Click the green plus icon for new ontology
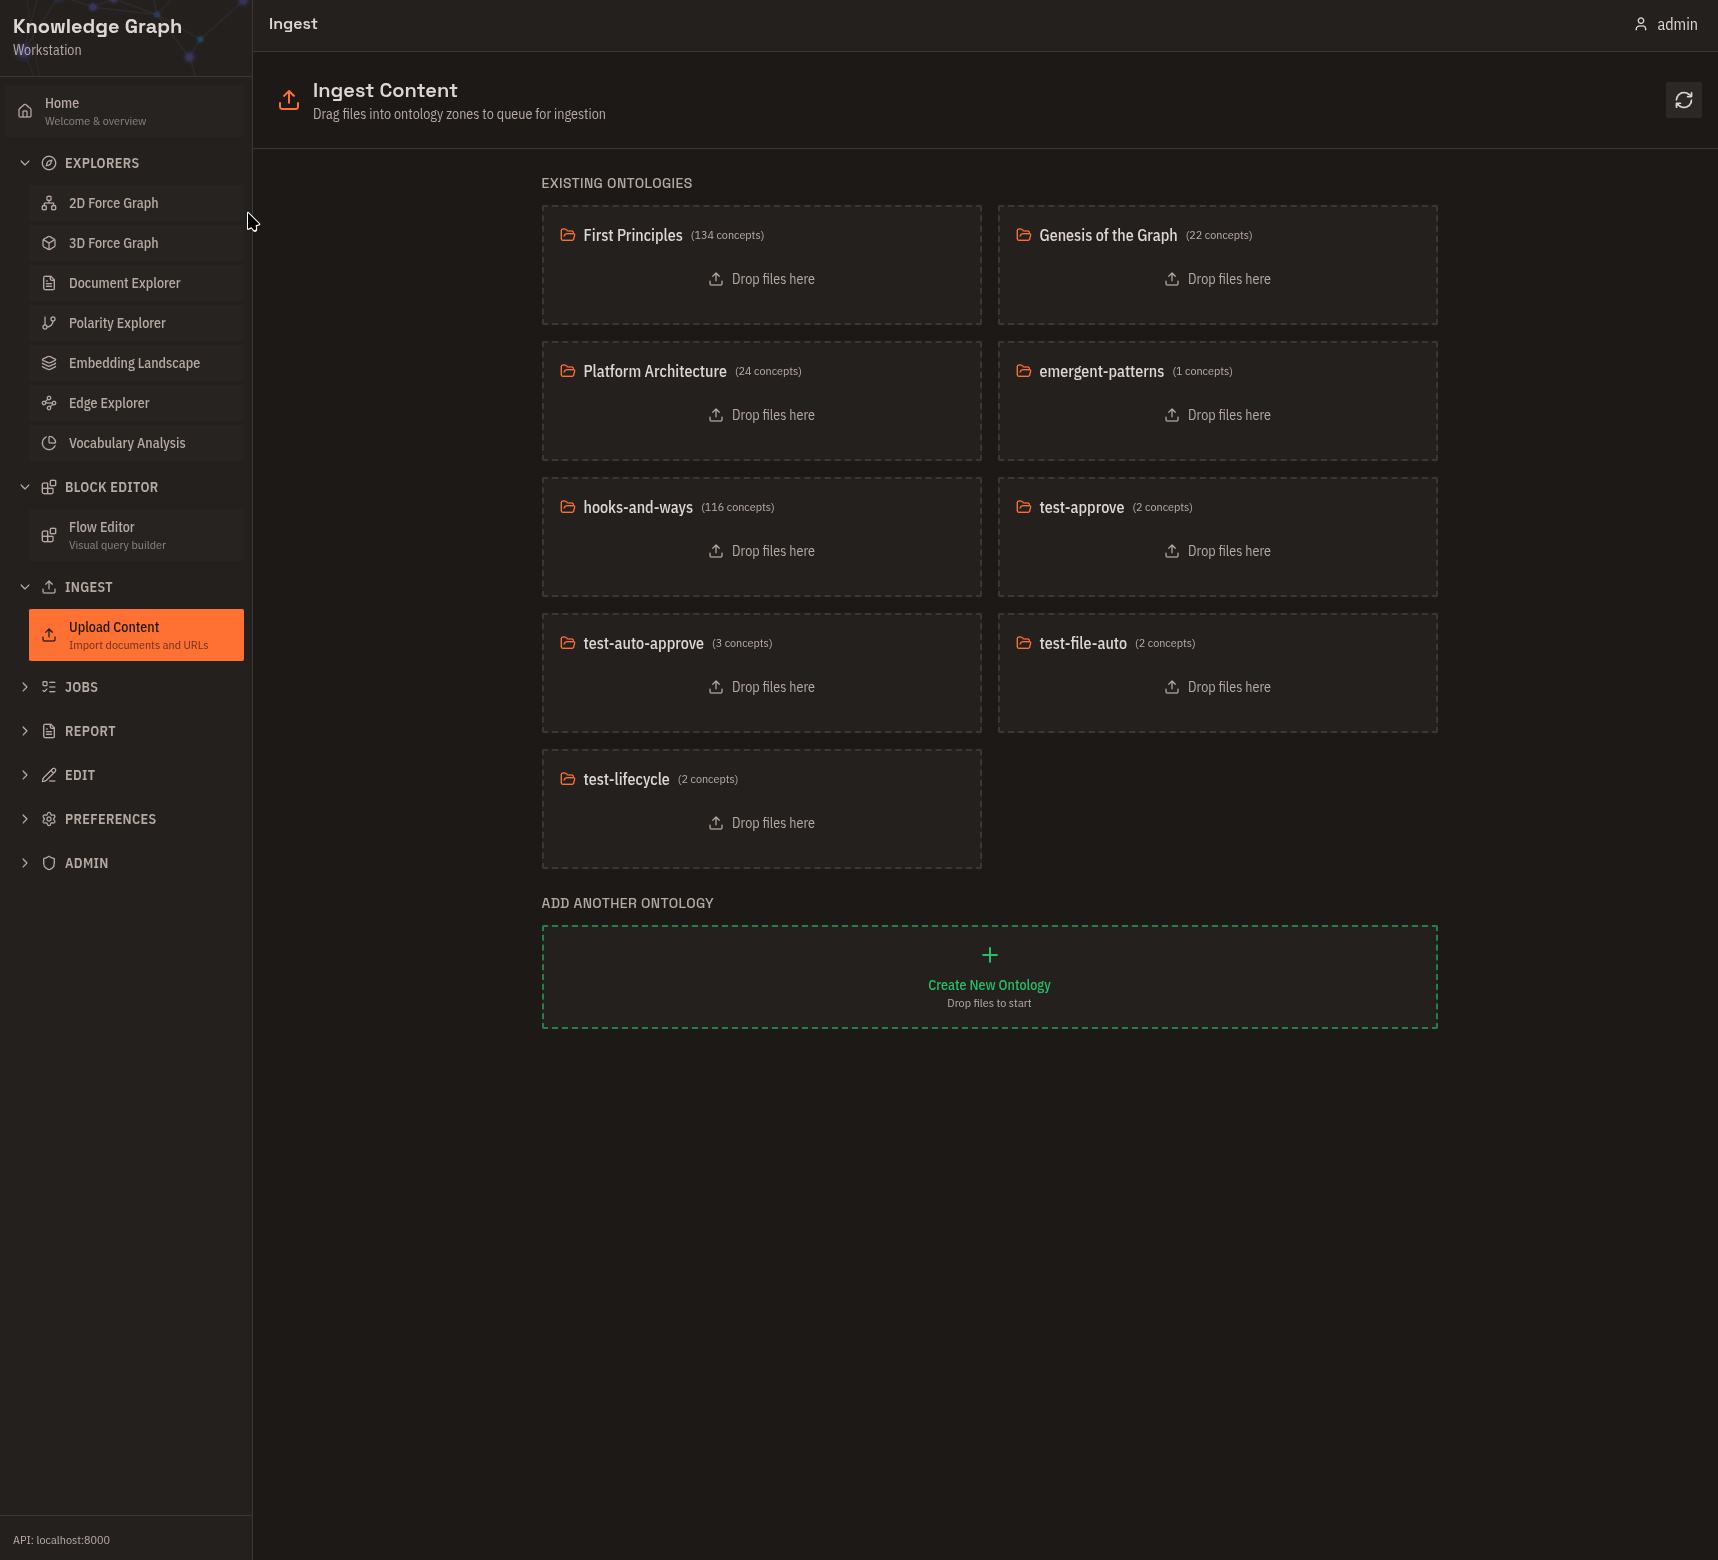This screenshot has height=1560, width=1718. (x=989, y=955)
